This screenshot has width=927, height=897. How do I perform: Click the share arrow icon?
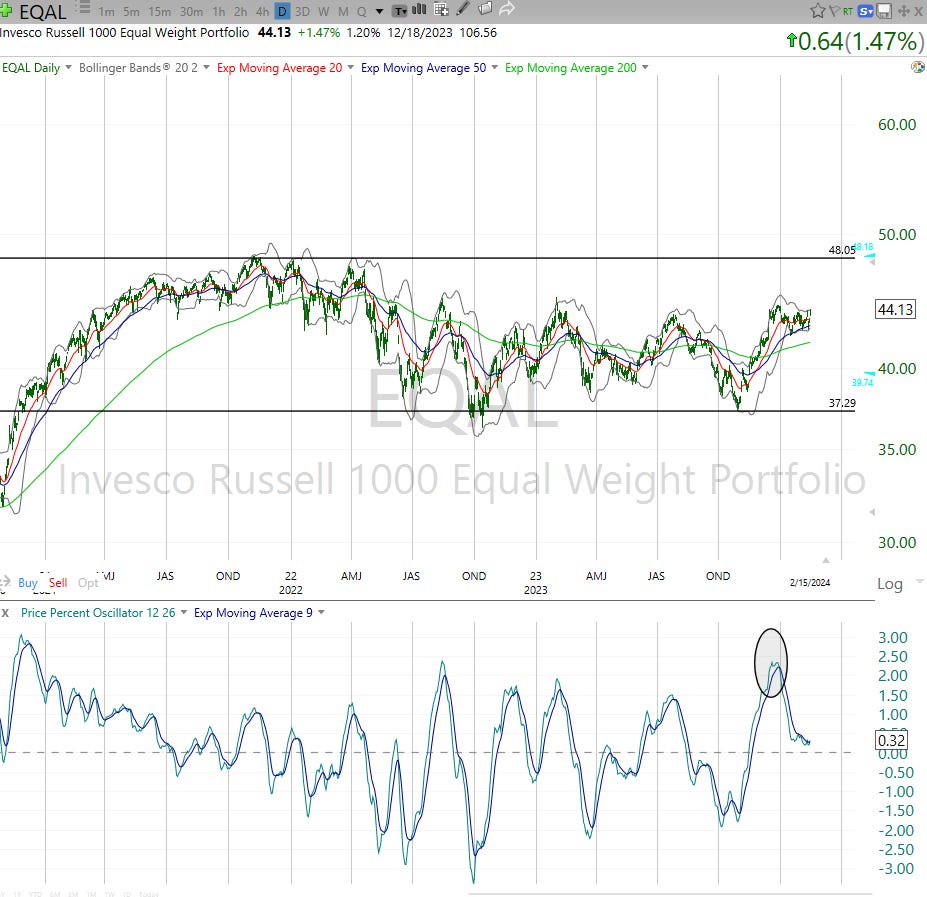(x=507, y=9)
